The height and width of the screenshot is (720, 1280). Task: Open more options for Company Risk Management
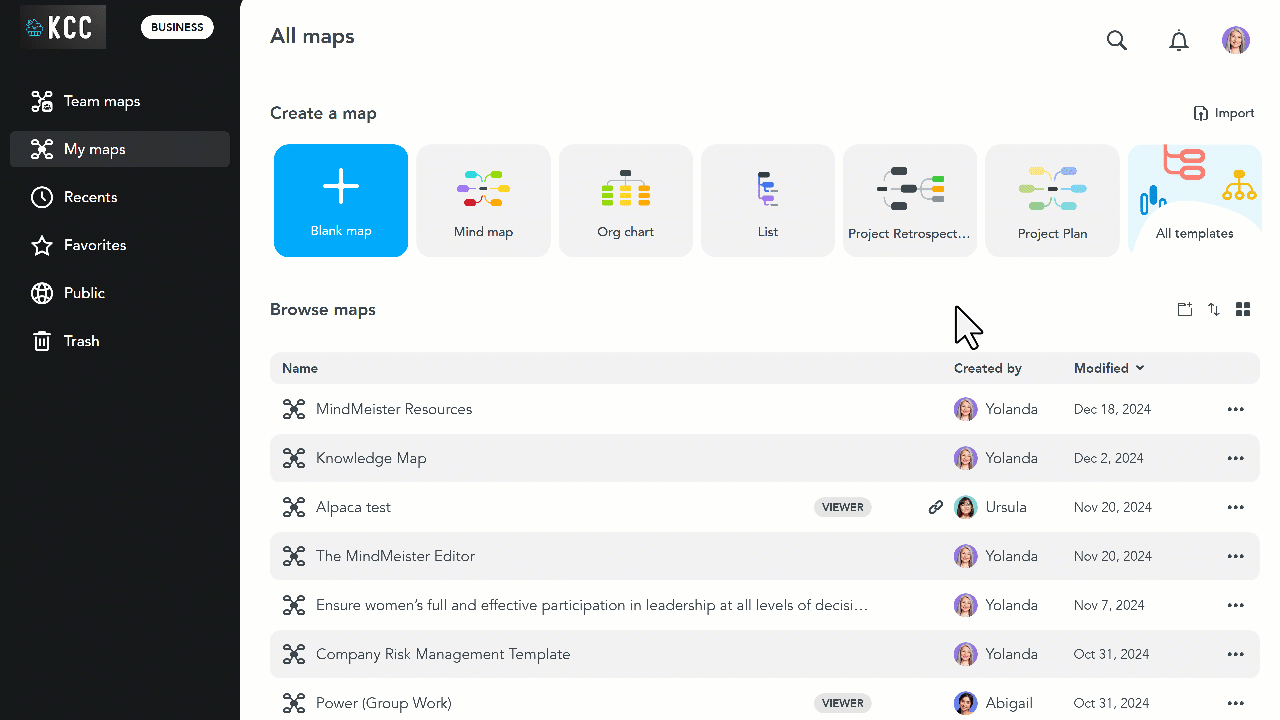point(1236,654)
